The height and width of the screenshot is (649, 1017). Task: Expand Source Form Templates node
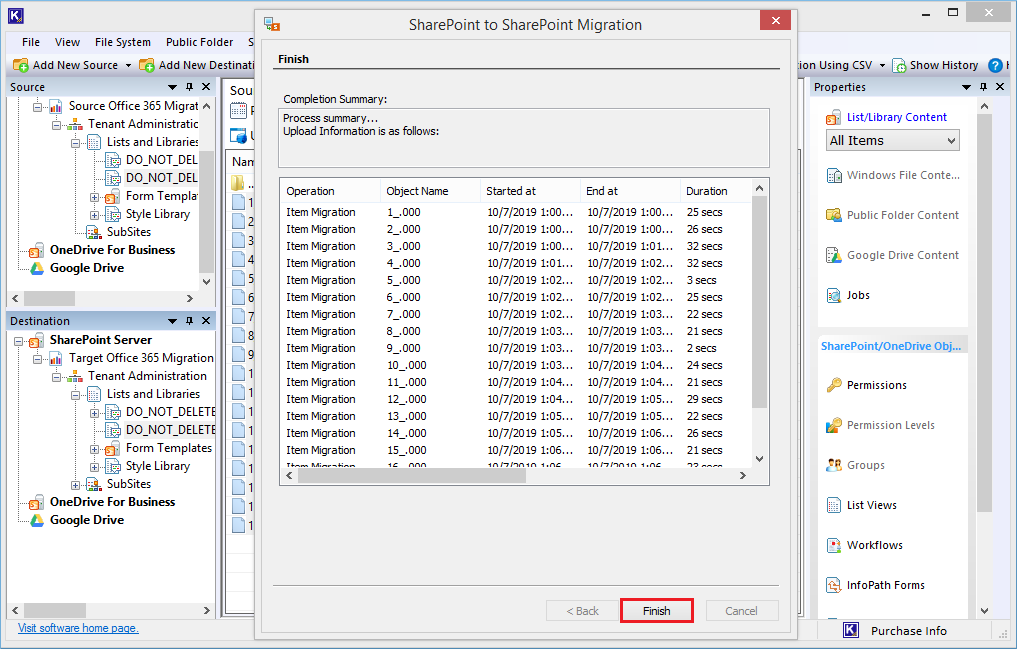point(95,196)
